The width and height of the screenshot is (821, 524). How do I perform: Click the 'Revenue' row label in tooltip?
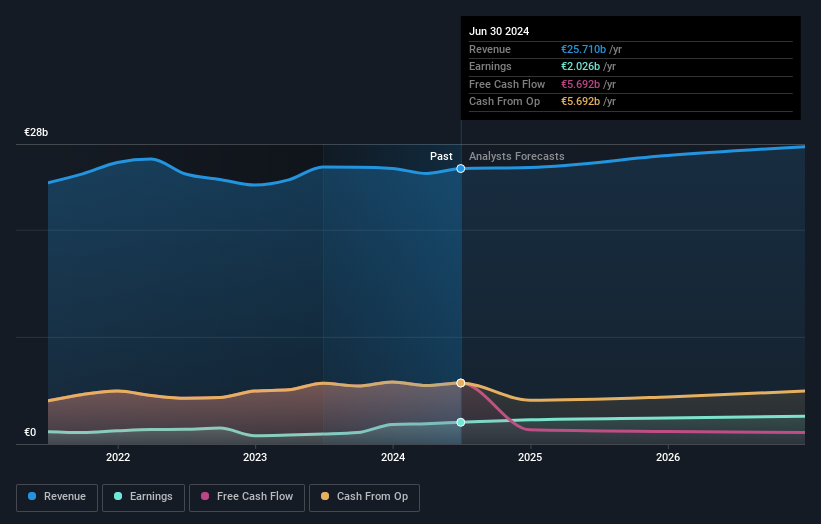tap(490, 49)
